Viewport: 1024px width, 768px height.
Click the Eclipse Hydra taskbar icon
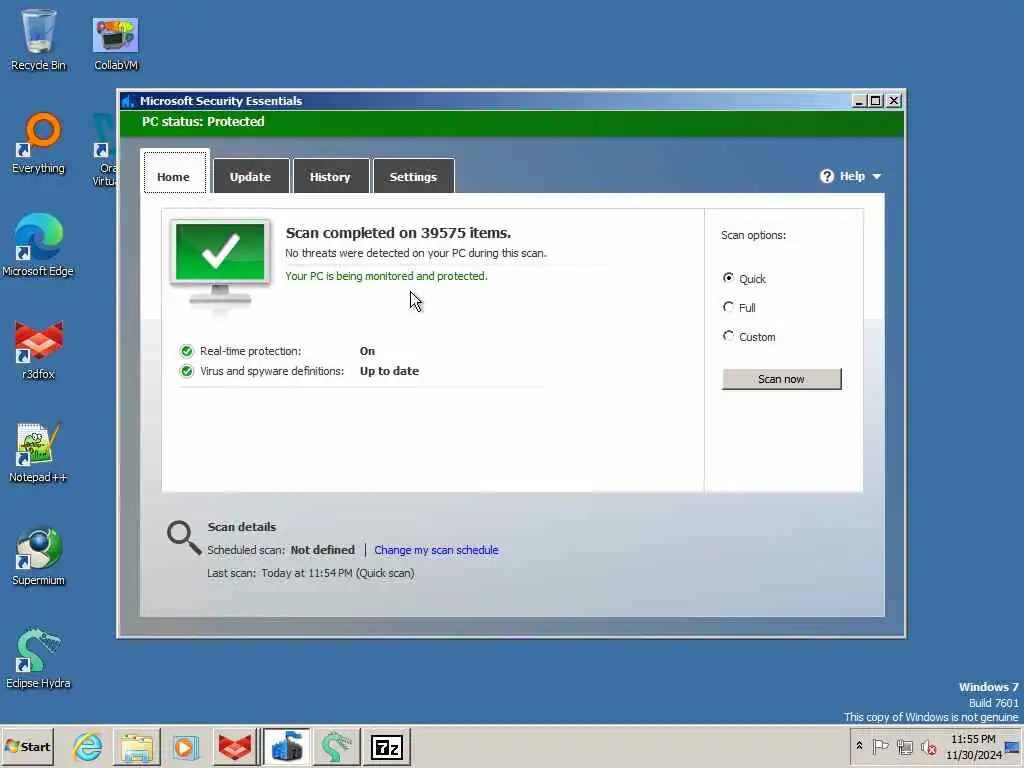coord(337,746)
